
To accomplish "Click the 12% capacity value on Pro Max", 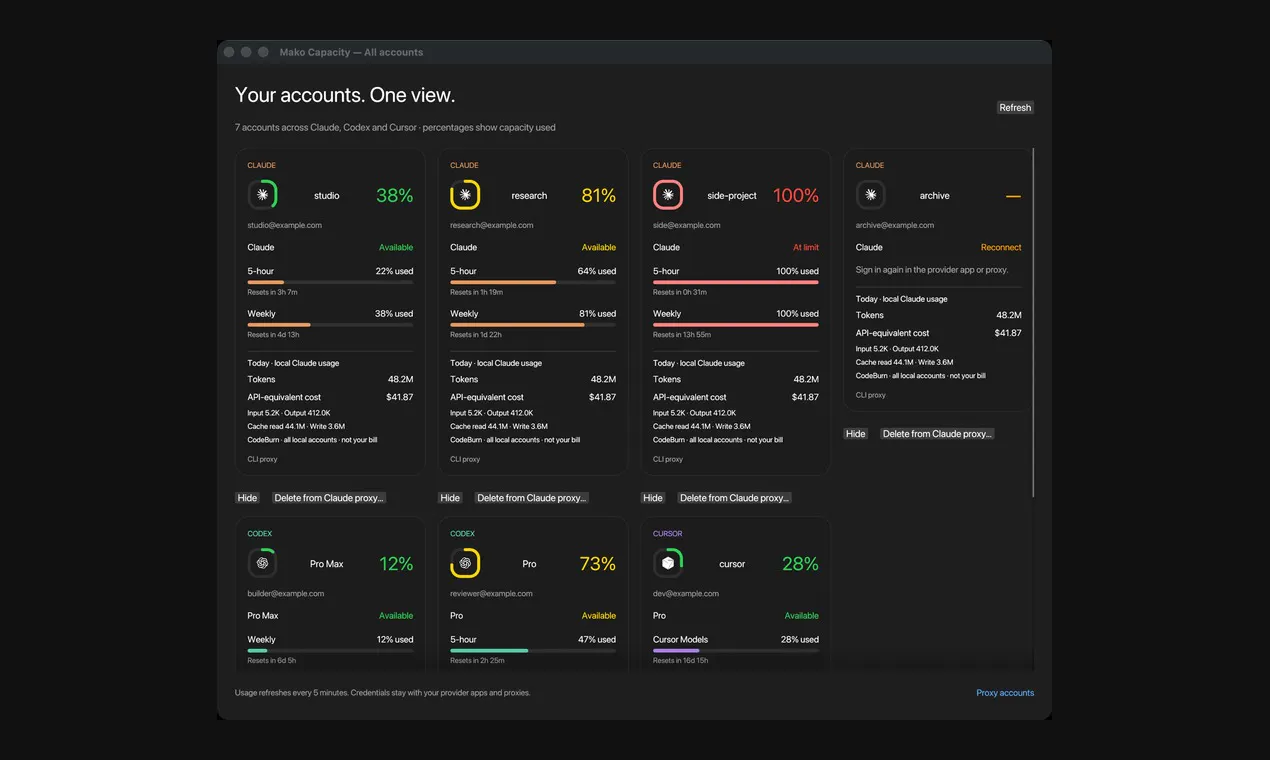I will pos(396,564).
